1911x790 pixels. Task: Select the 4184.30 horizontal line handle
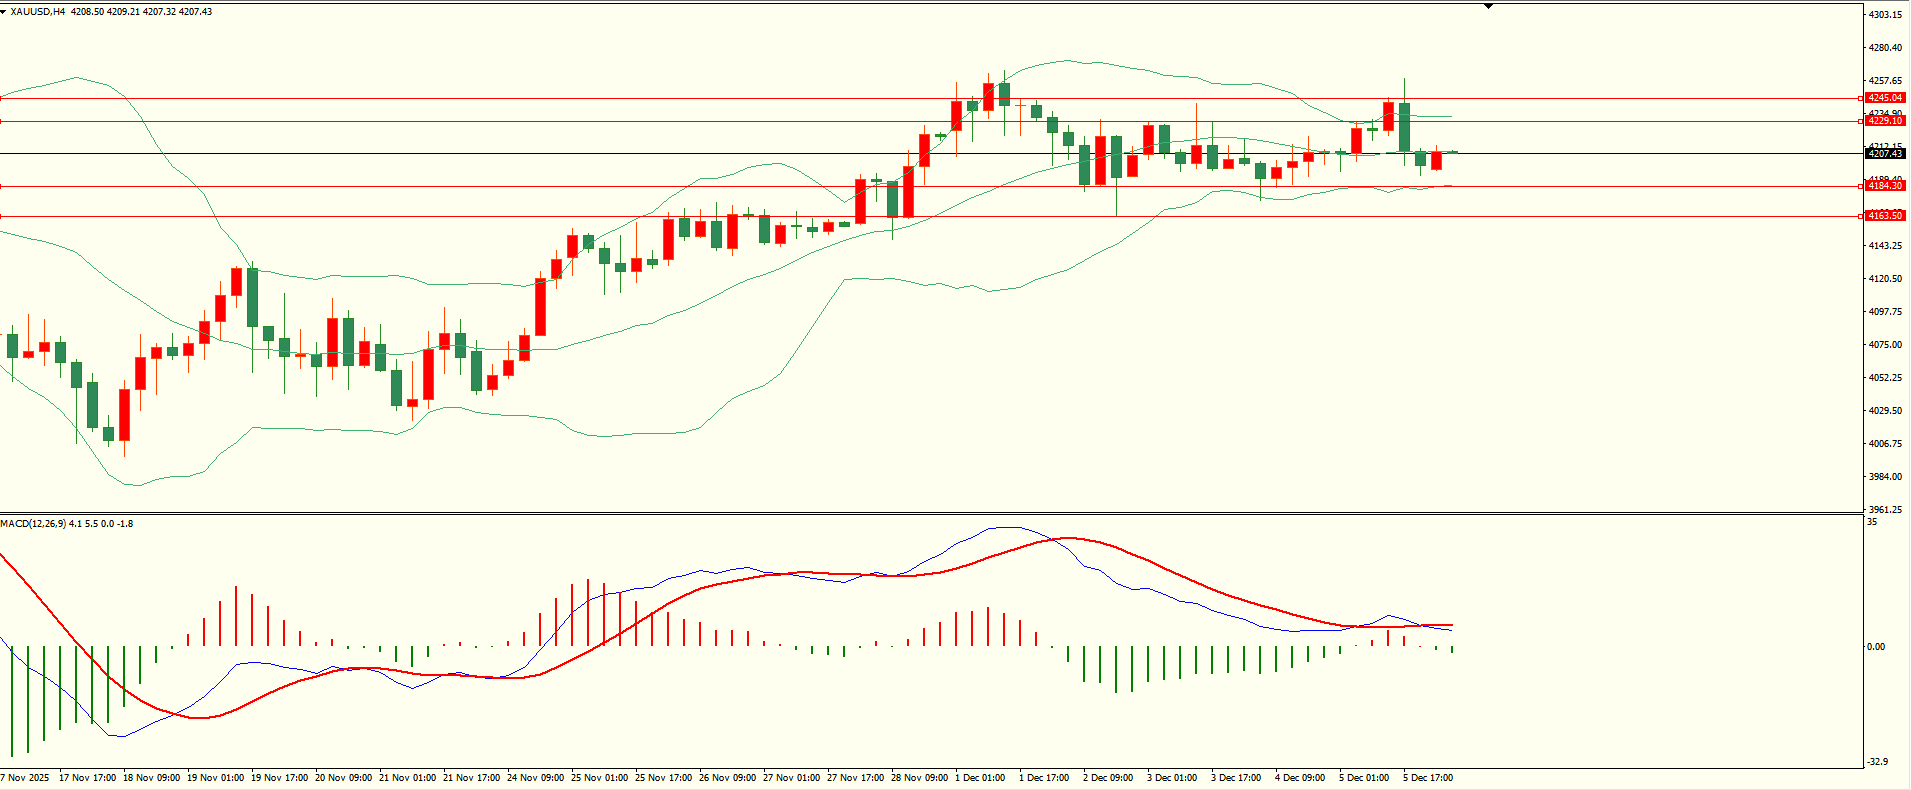(1860, 186)
